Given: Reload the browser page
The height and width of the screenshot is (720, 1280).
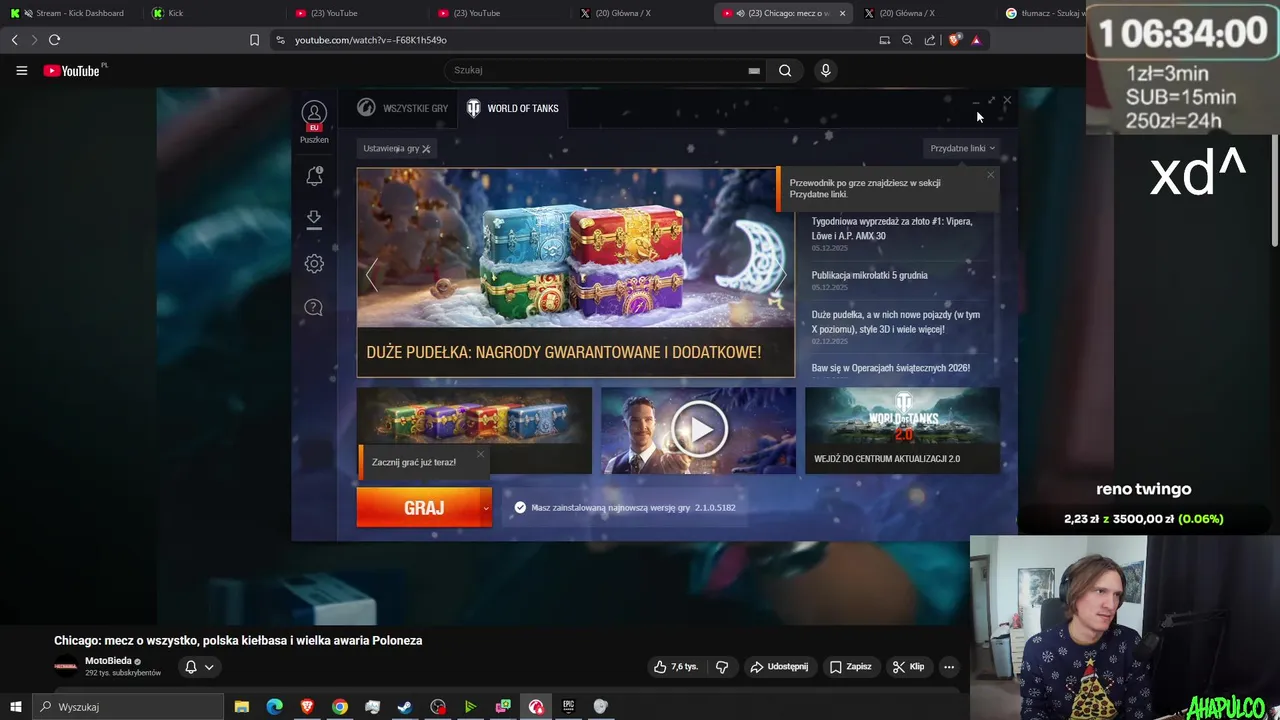Looking at the screenshot, I should 54,40.
